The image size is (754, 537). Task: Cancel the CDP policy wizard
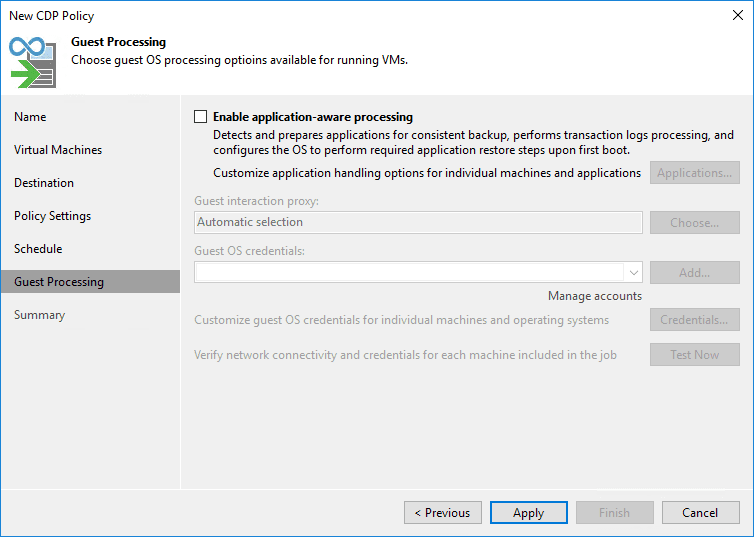click(x=700, y=513)
